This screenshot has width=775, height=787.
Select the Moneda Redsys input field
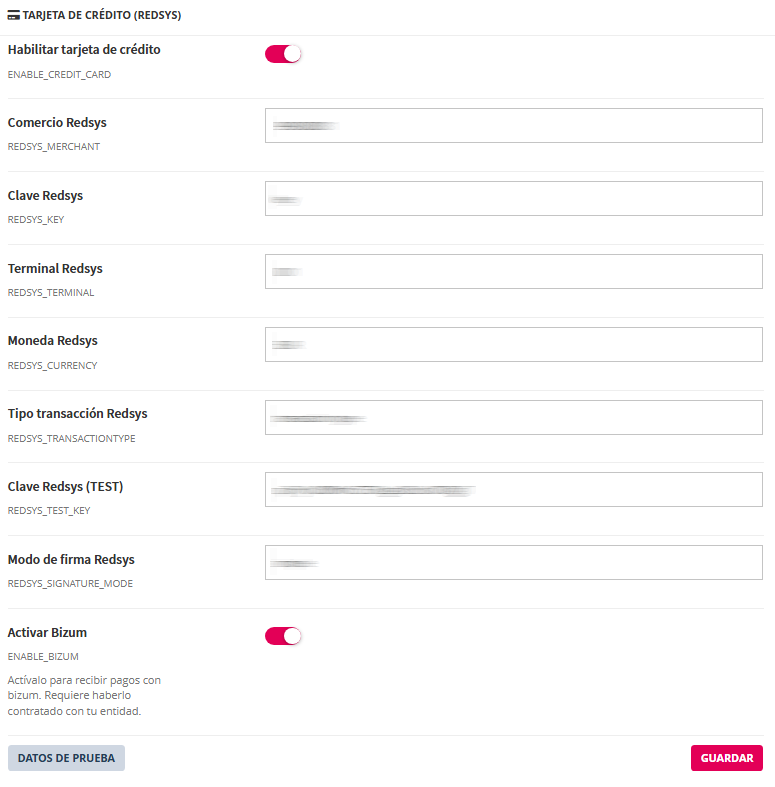pos(513,344)
